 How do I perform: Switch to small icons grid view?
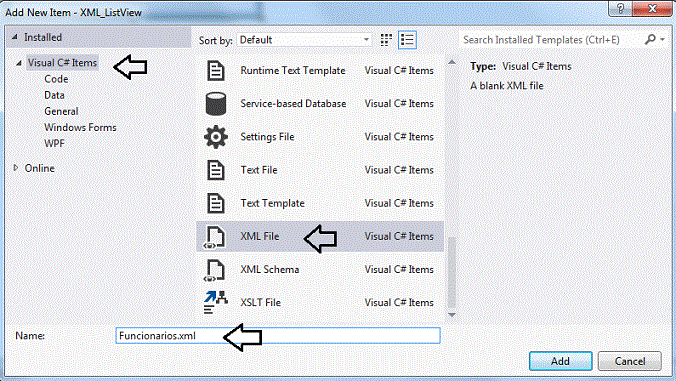386,40
